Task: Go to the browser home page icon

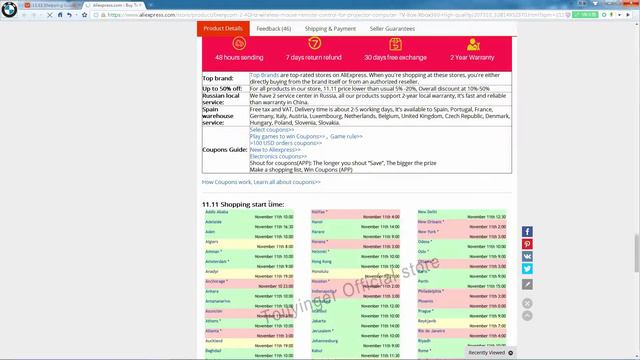Action: tap(60, 15)
